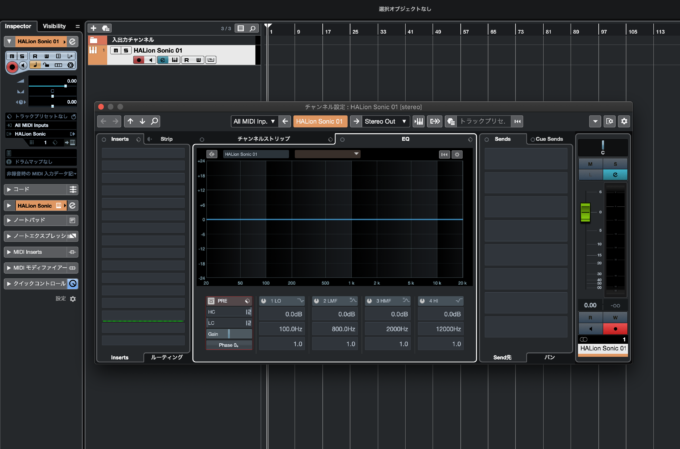Expand the MIDI Inserts section
The image size is (680, 449).
[9, 252]
